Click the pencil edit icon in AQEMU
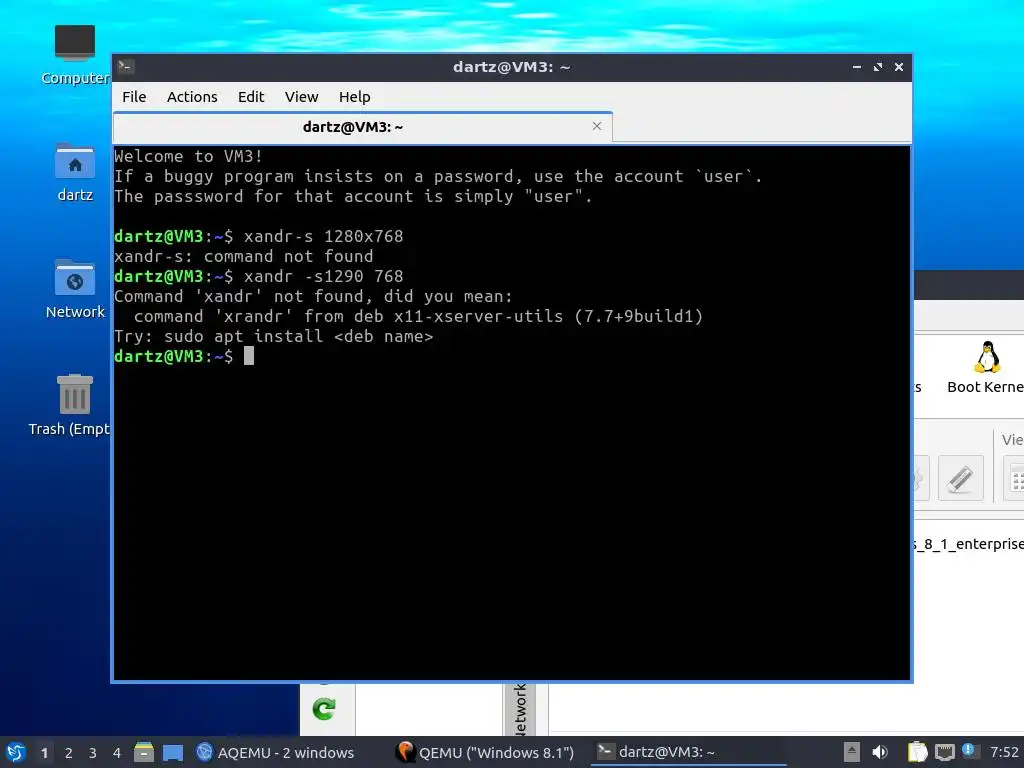 pyautogui.click(x=961, y=478)
